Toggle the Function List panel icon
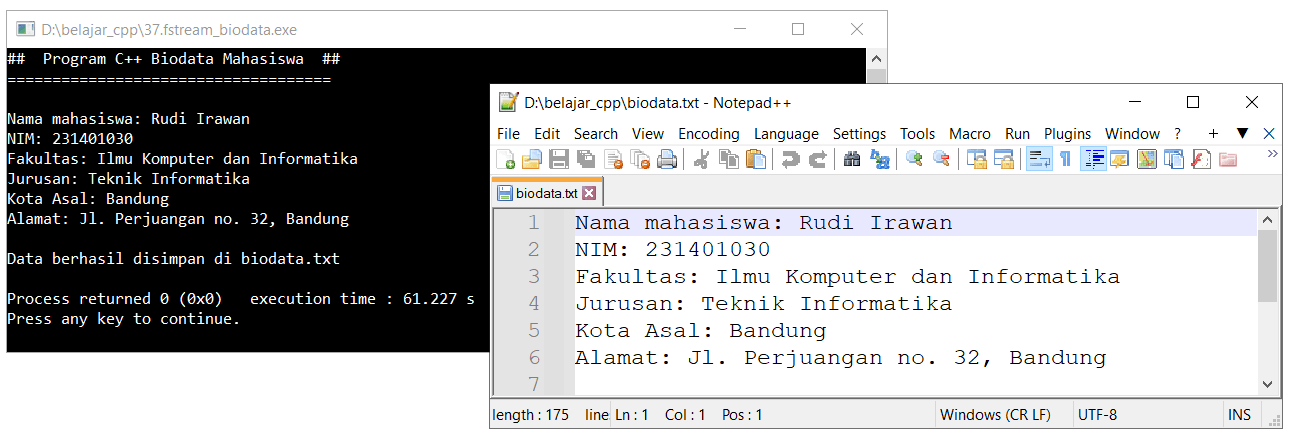Image resolution: width=1290 pixels, height=437 pixels. [1200, 159]
